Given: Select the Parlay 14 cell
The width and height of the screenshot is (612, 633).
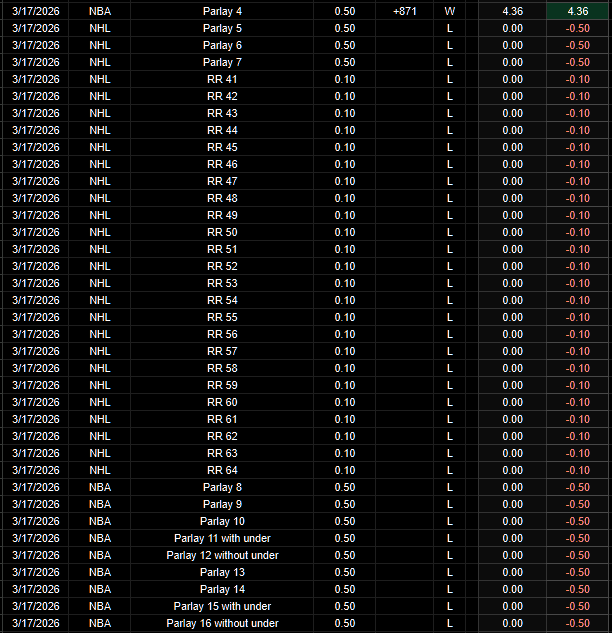Looking at the screenshot, I should (x=222, y=589).
